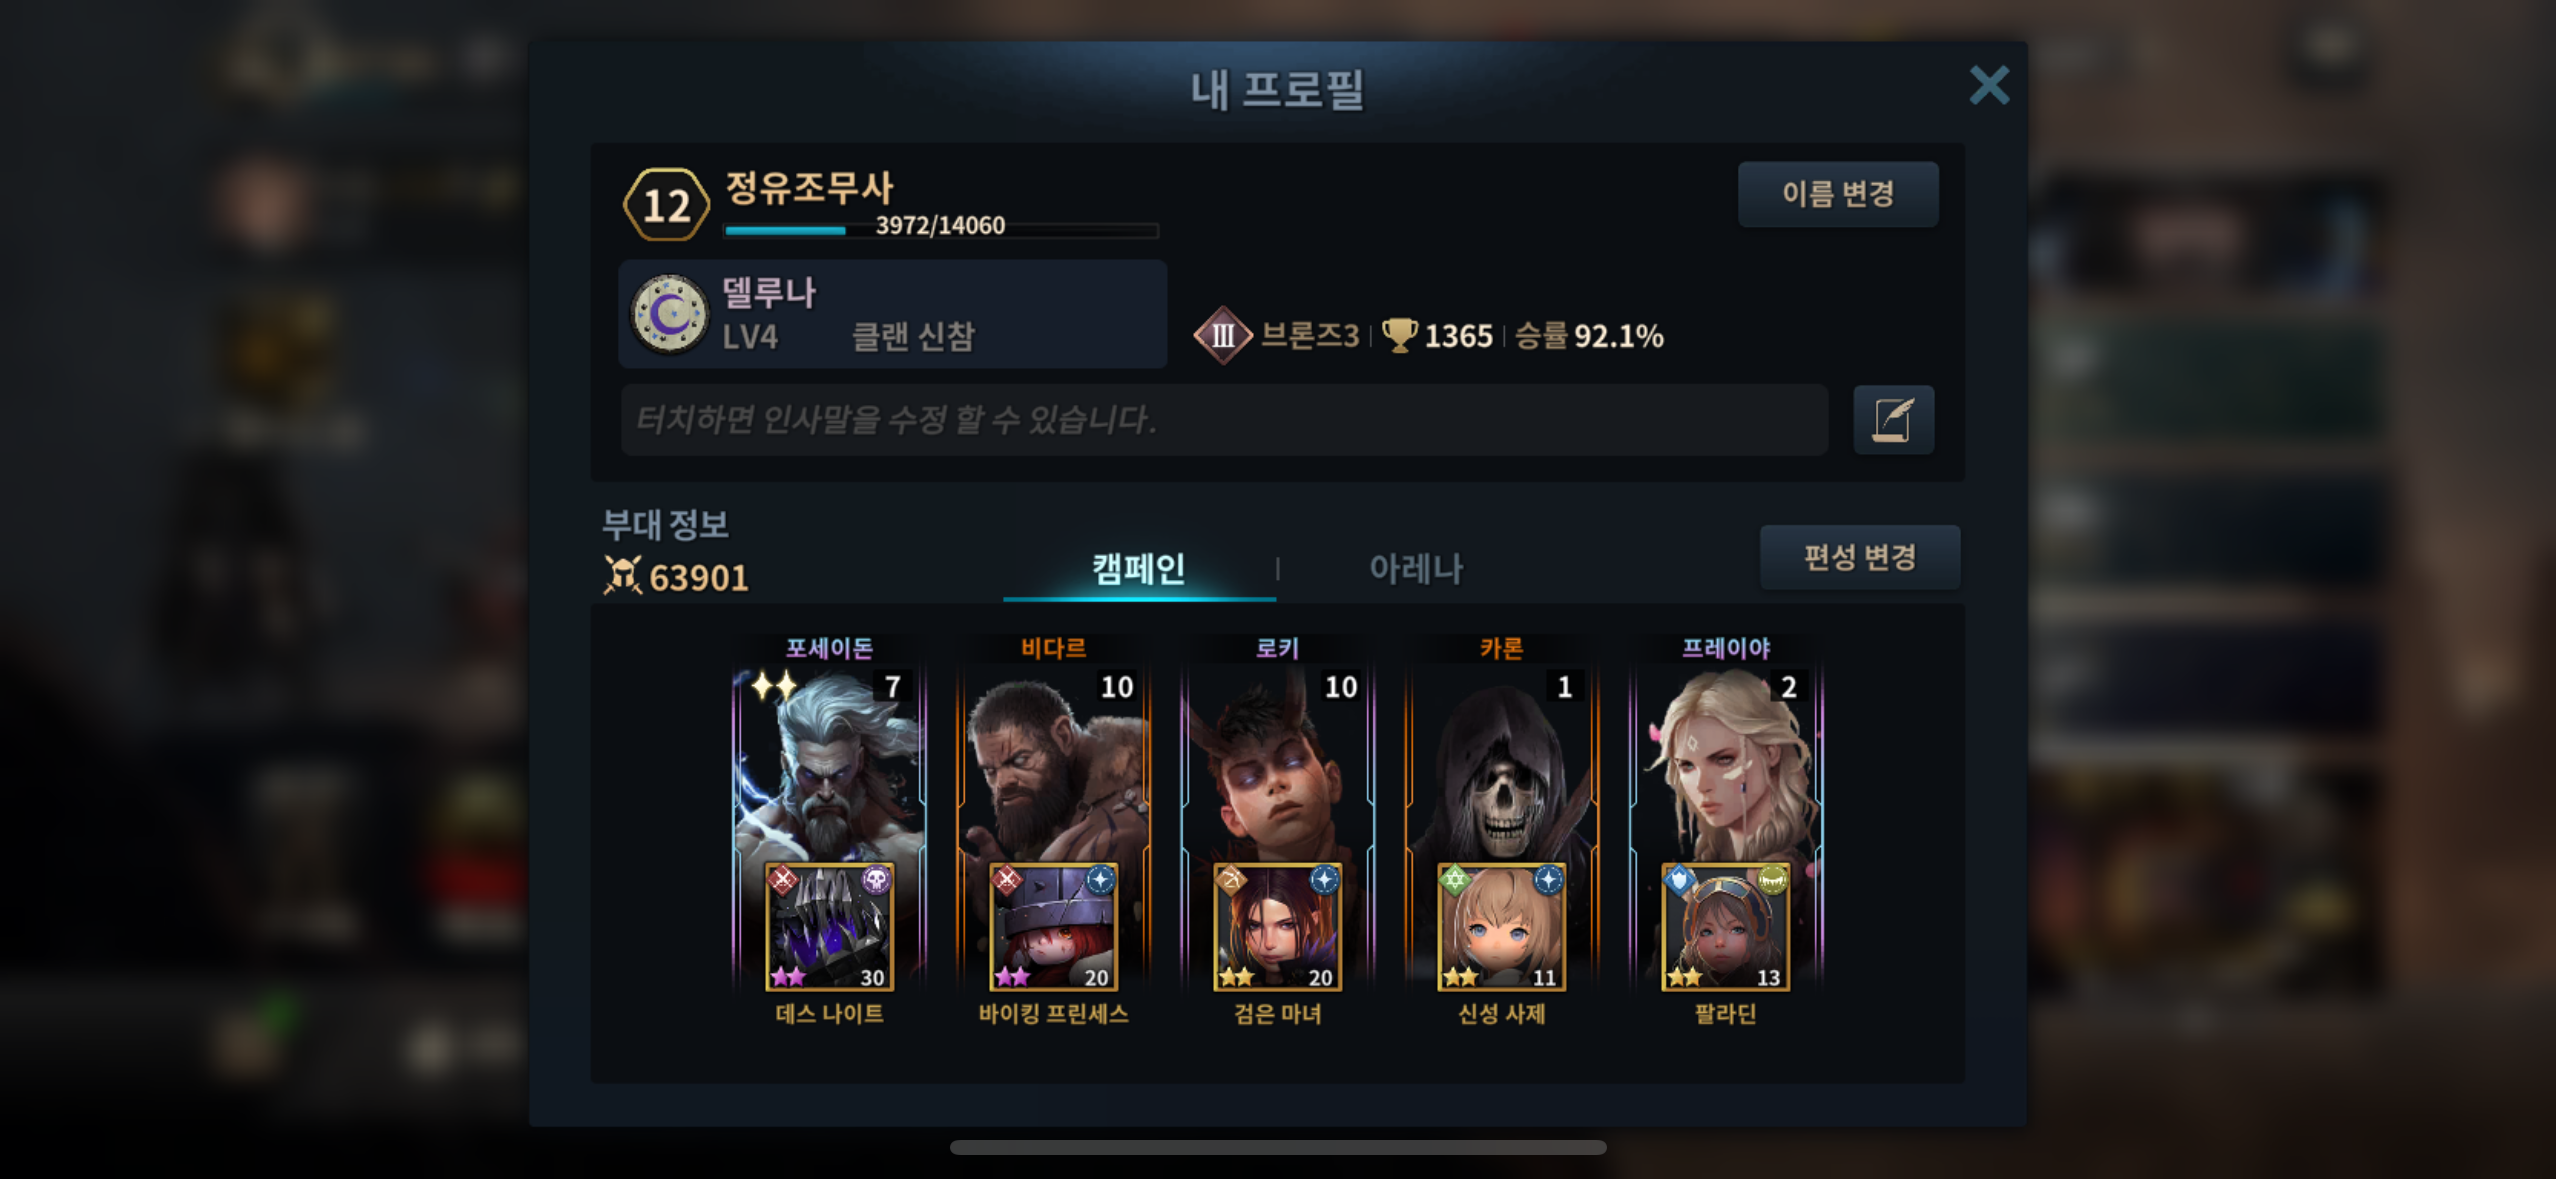The width and height of the screenshot is (2556, 1179).
Task: Select the 검은 마녀 unit icon
Action: click(1277, 927)
